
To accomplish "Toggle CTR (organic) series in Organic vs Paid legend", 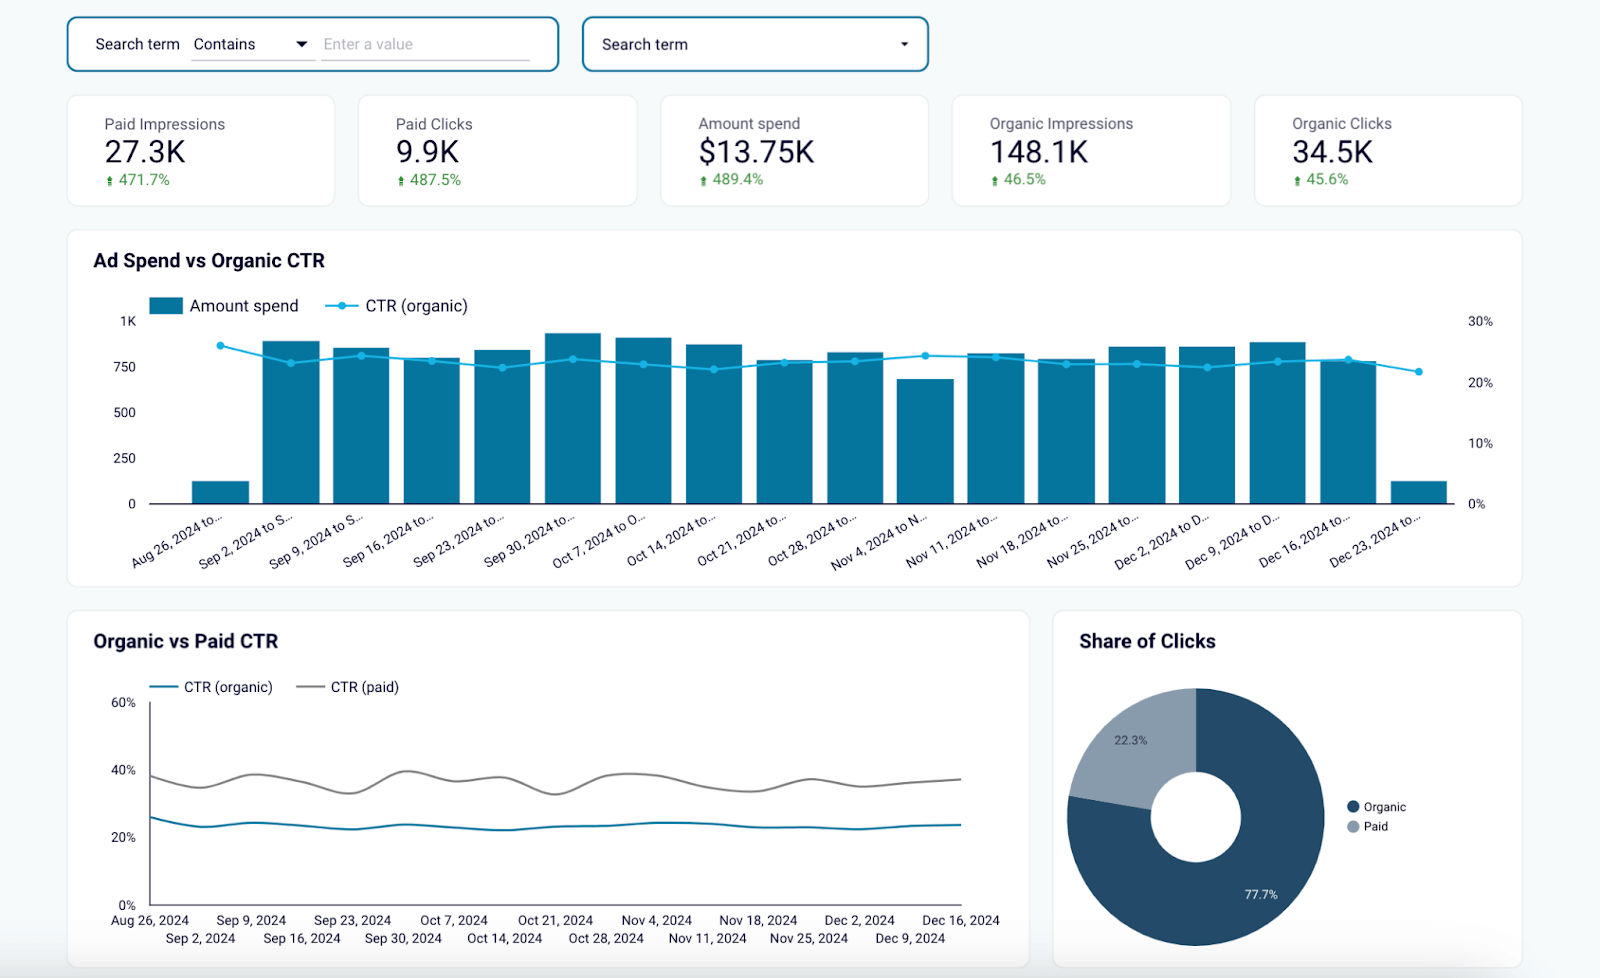I will (211, 687).
